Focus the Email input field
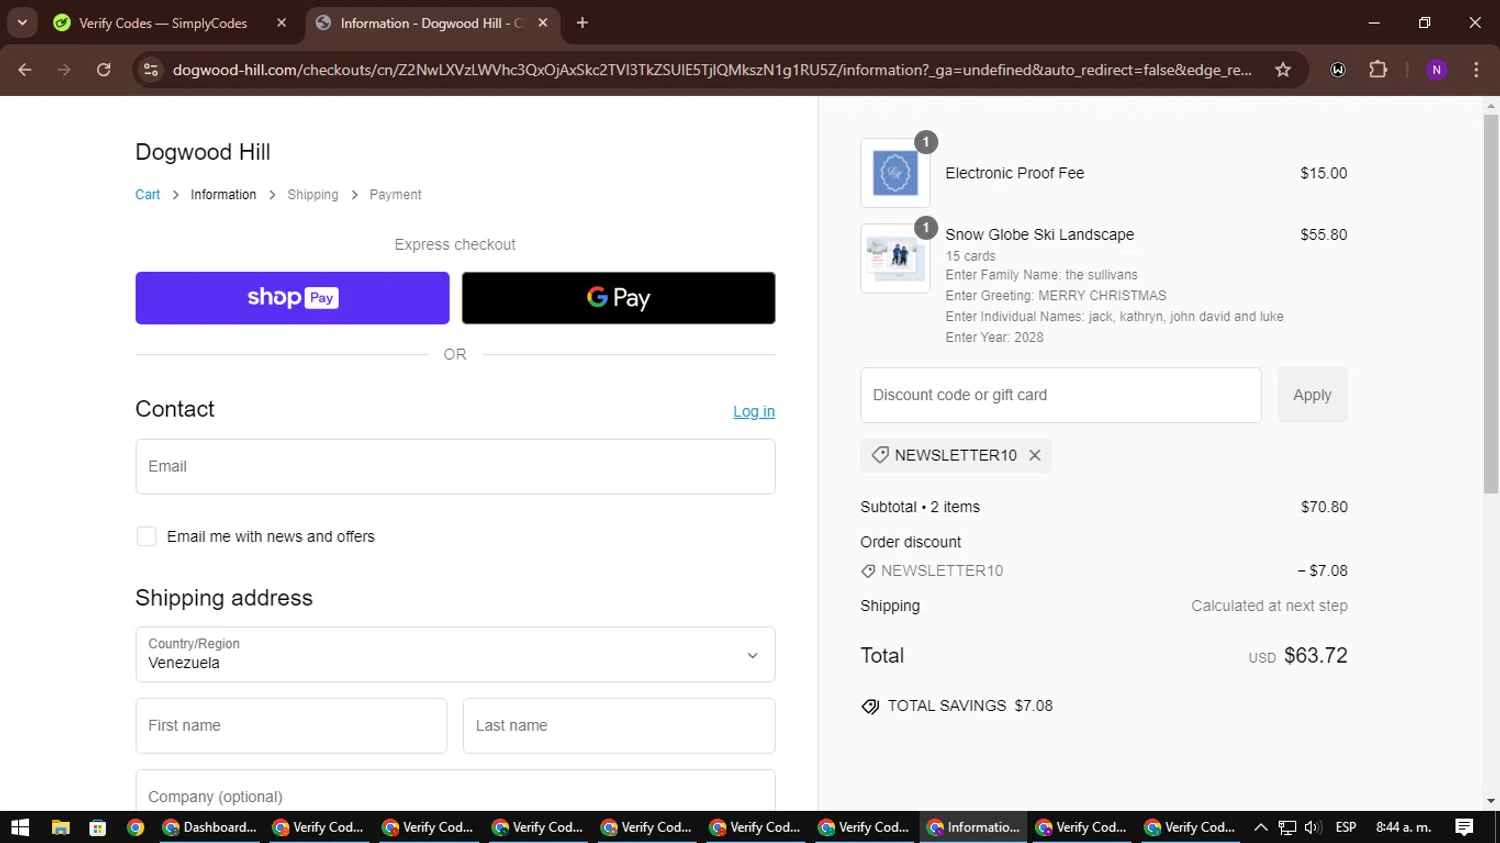 tap(455, 467)
